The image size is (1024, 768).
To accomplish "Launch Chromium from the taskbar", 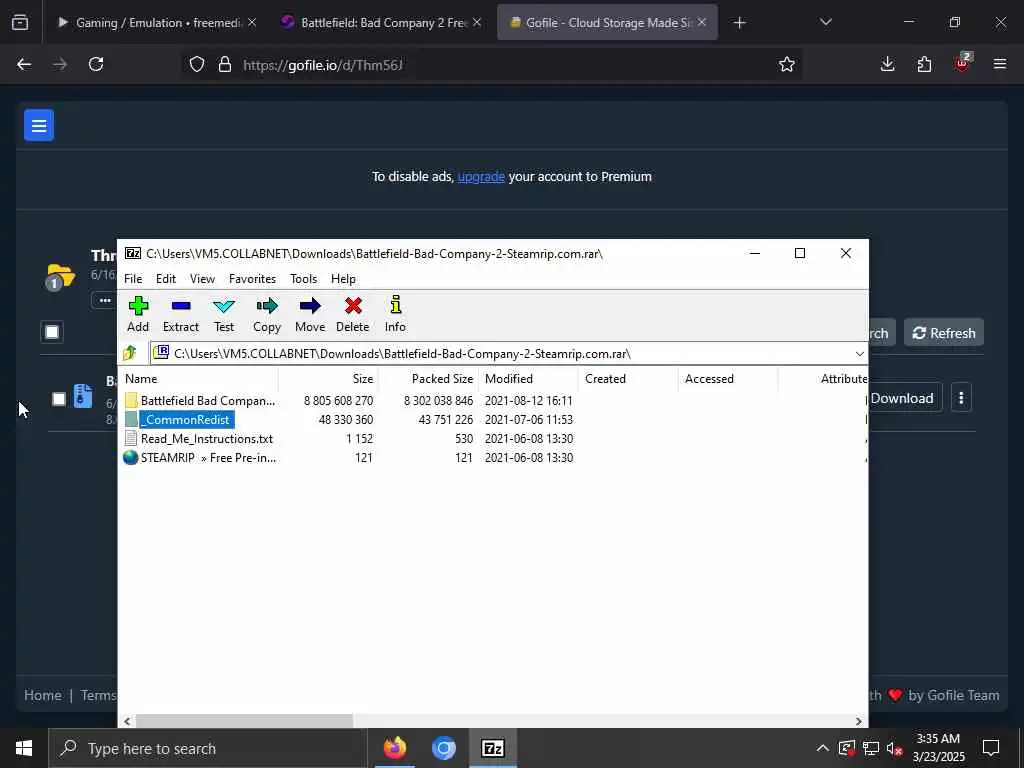I will pyautogui.click(x=443, y=748).
